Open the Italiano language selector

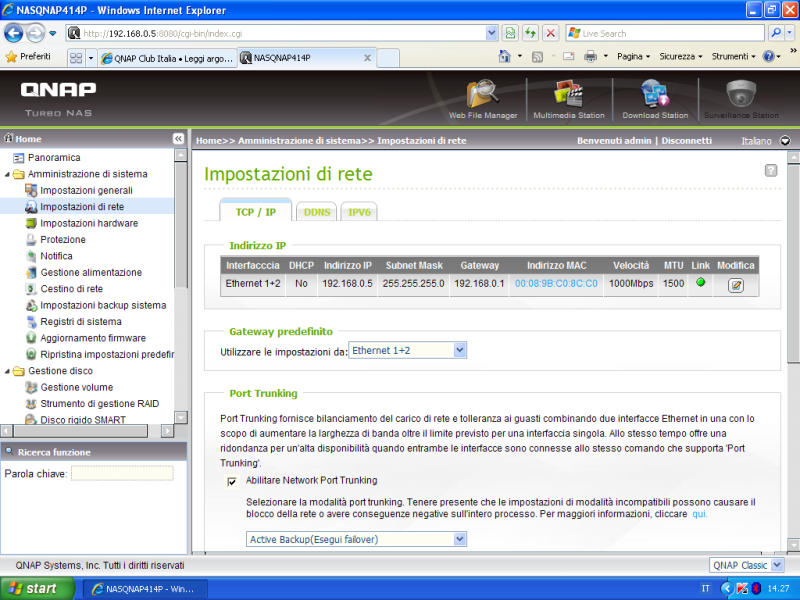pos(765,141)
